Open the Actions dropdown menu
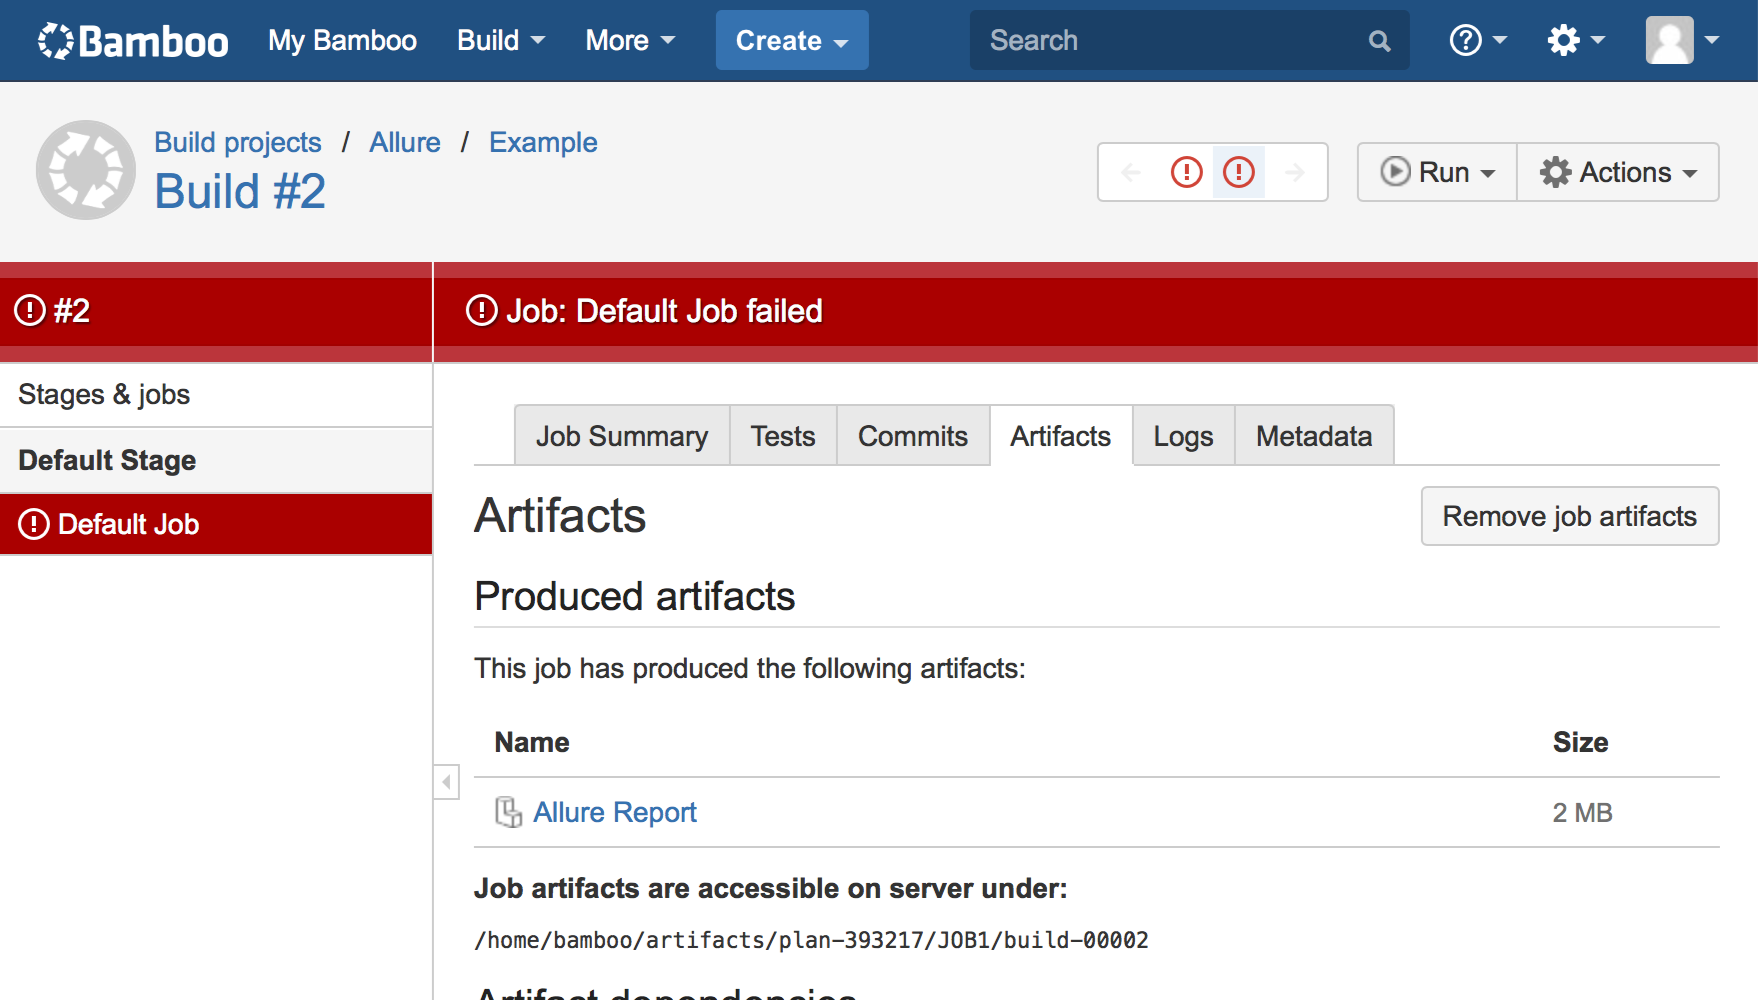This screenshot has height=1000, width=1758. 1618,172
